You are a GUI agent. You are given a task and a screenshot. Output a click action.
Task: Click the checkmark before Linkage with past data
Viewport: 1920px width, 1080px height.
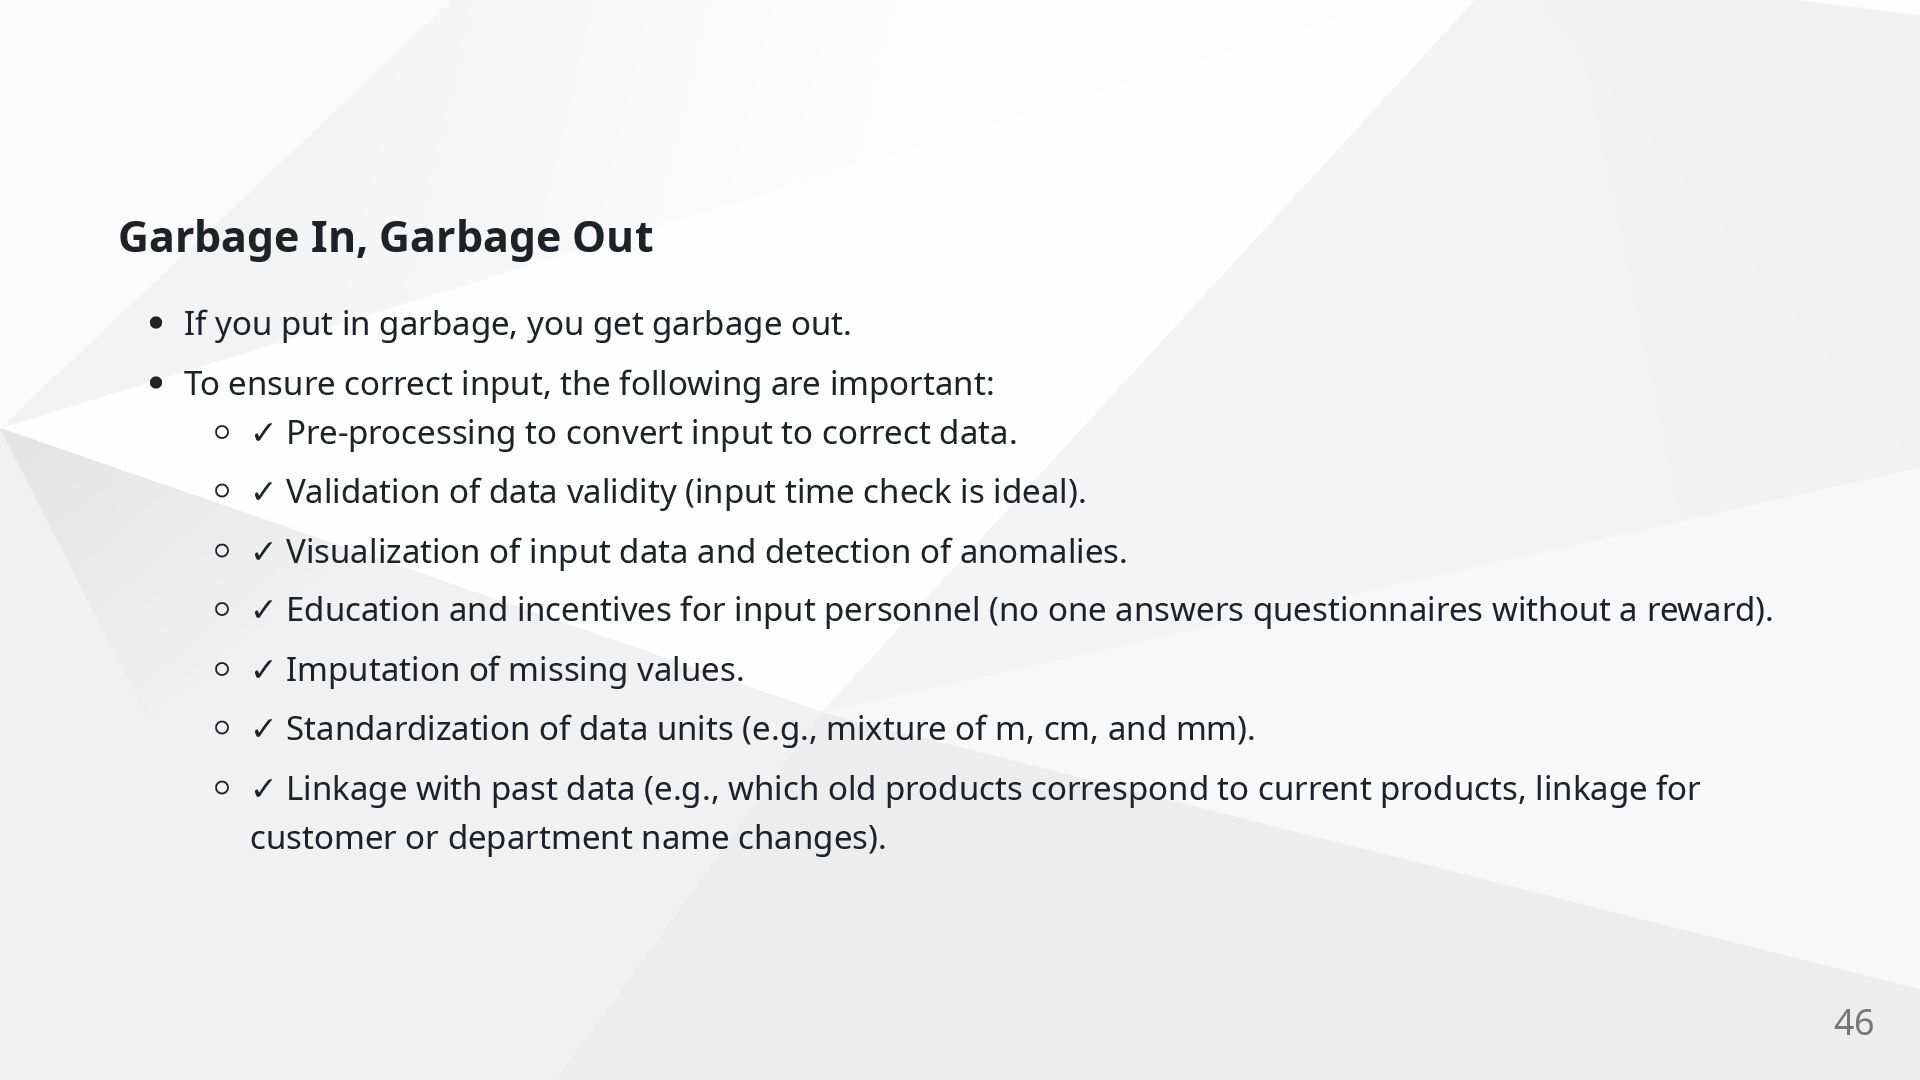(x=263, y=789)
